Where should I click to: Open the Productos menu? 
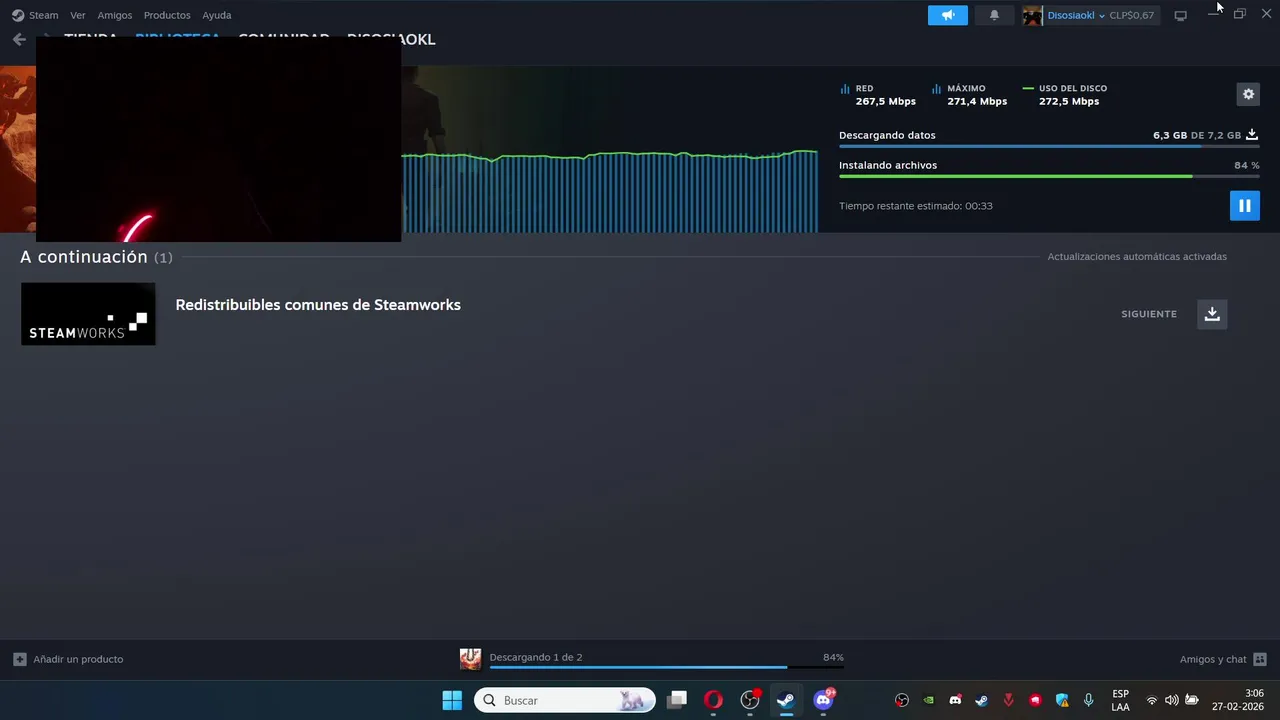(x=167, y=15)
